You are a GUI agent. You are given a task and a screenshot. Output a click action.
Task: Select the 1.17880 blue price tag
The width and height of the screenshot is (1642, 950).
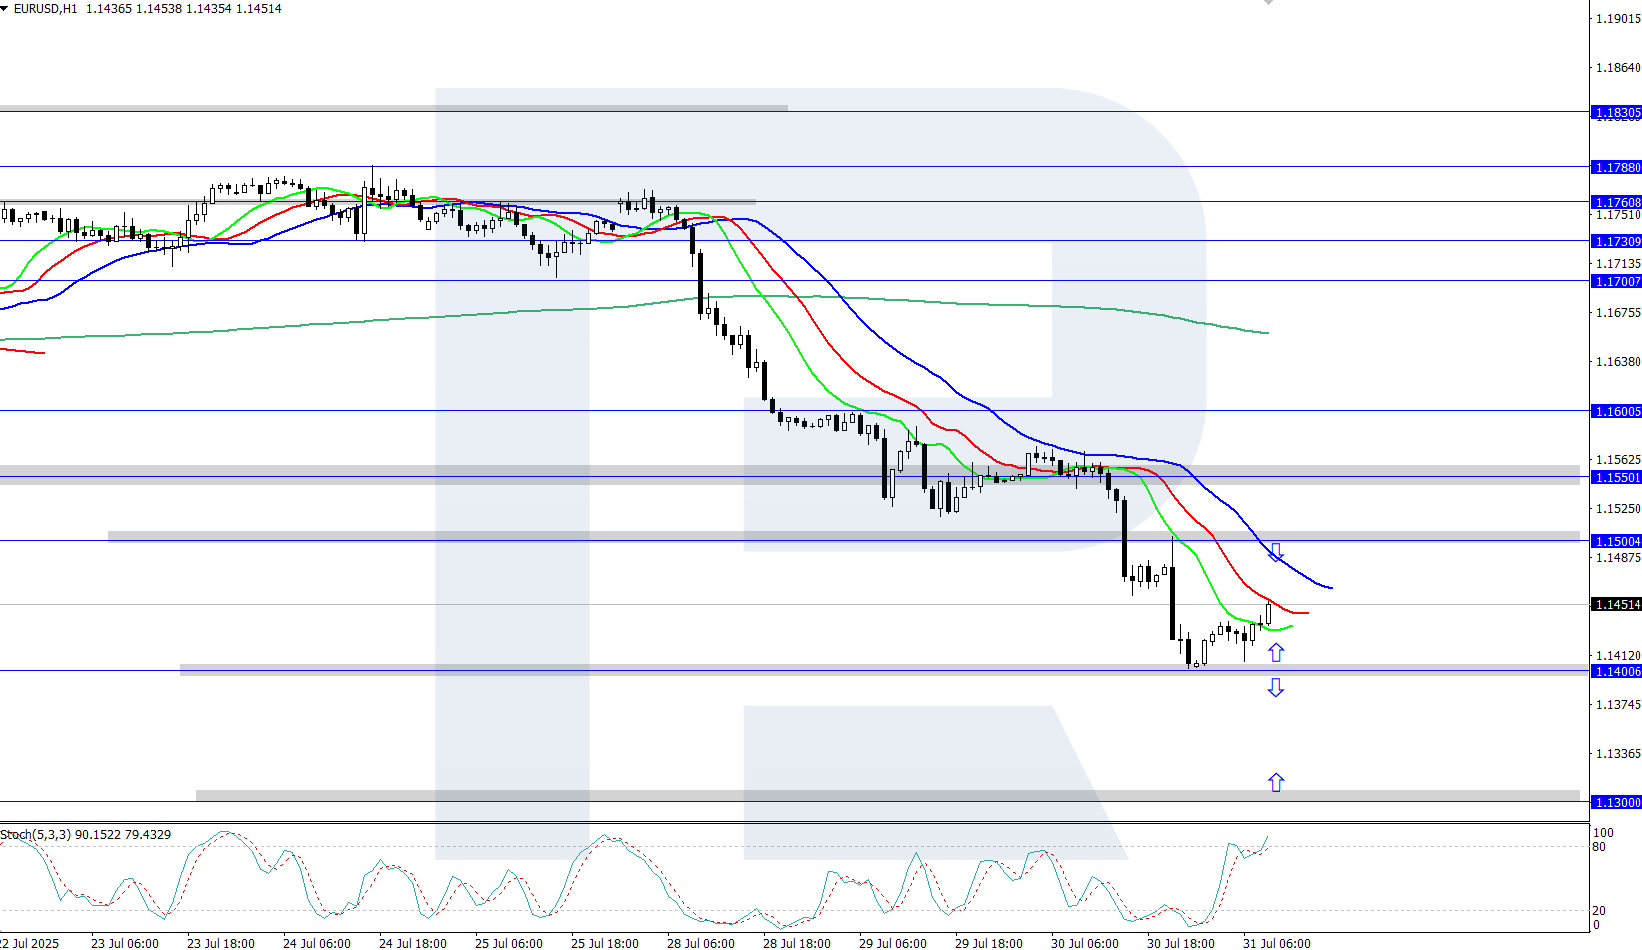(x=1616, y=168)
